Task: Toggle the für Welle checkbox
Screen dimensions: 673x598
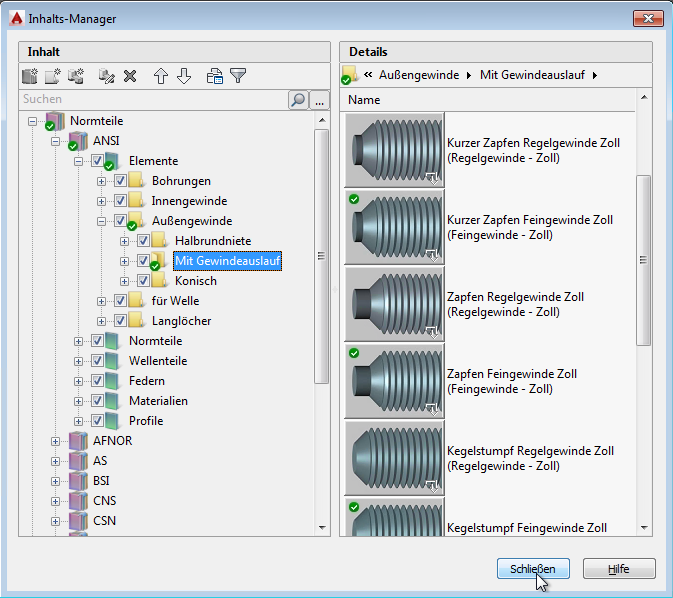Action: pyautogui.click(x=120, y=301)
